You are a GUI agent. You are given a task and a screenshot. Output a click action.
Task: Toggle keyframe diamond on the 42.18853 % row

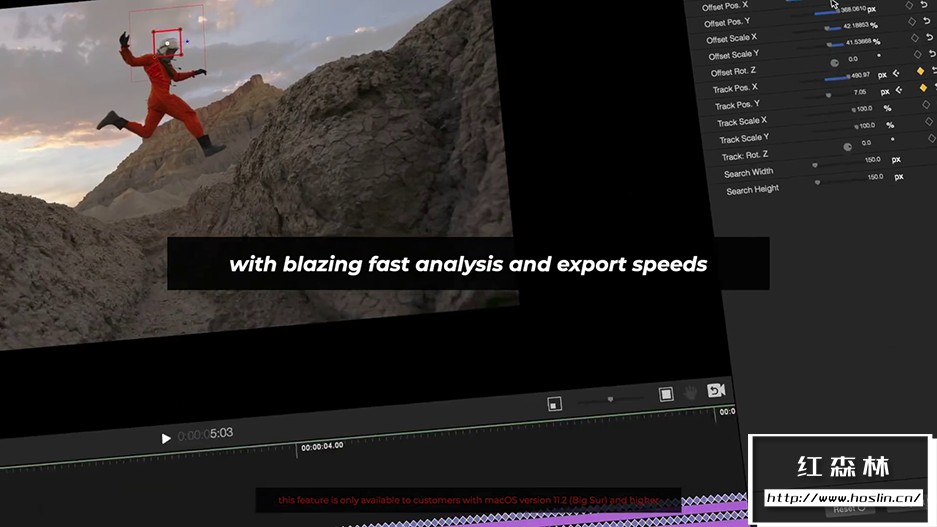(x=912, y=22)
